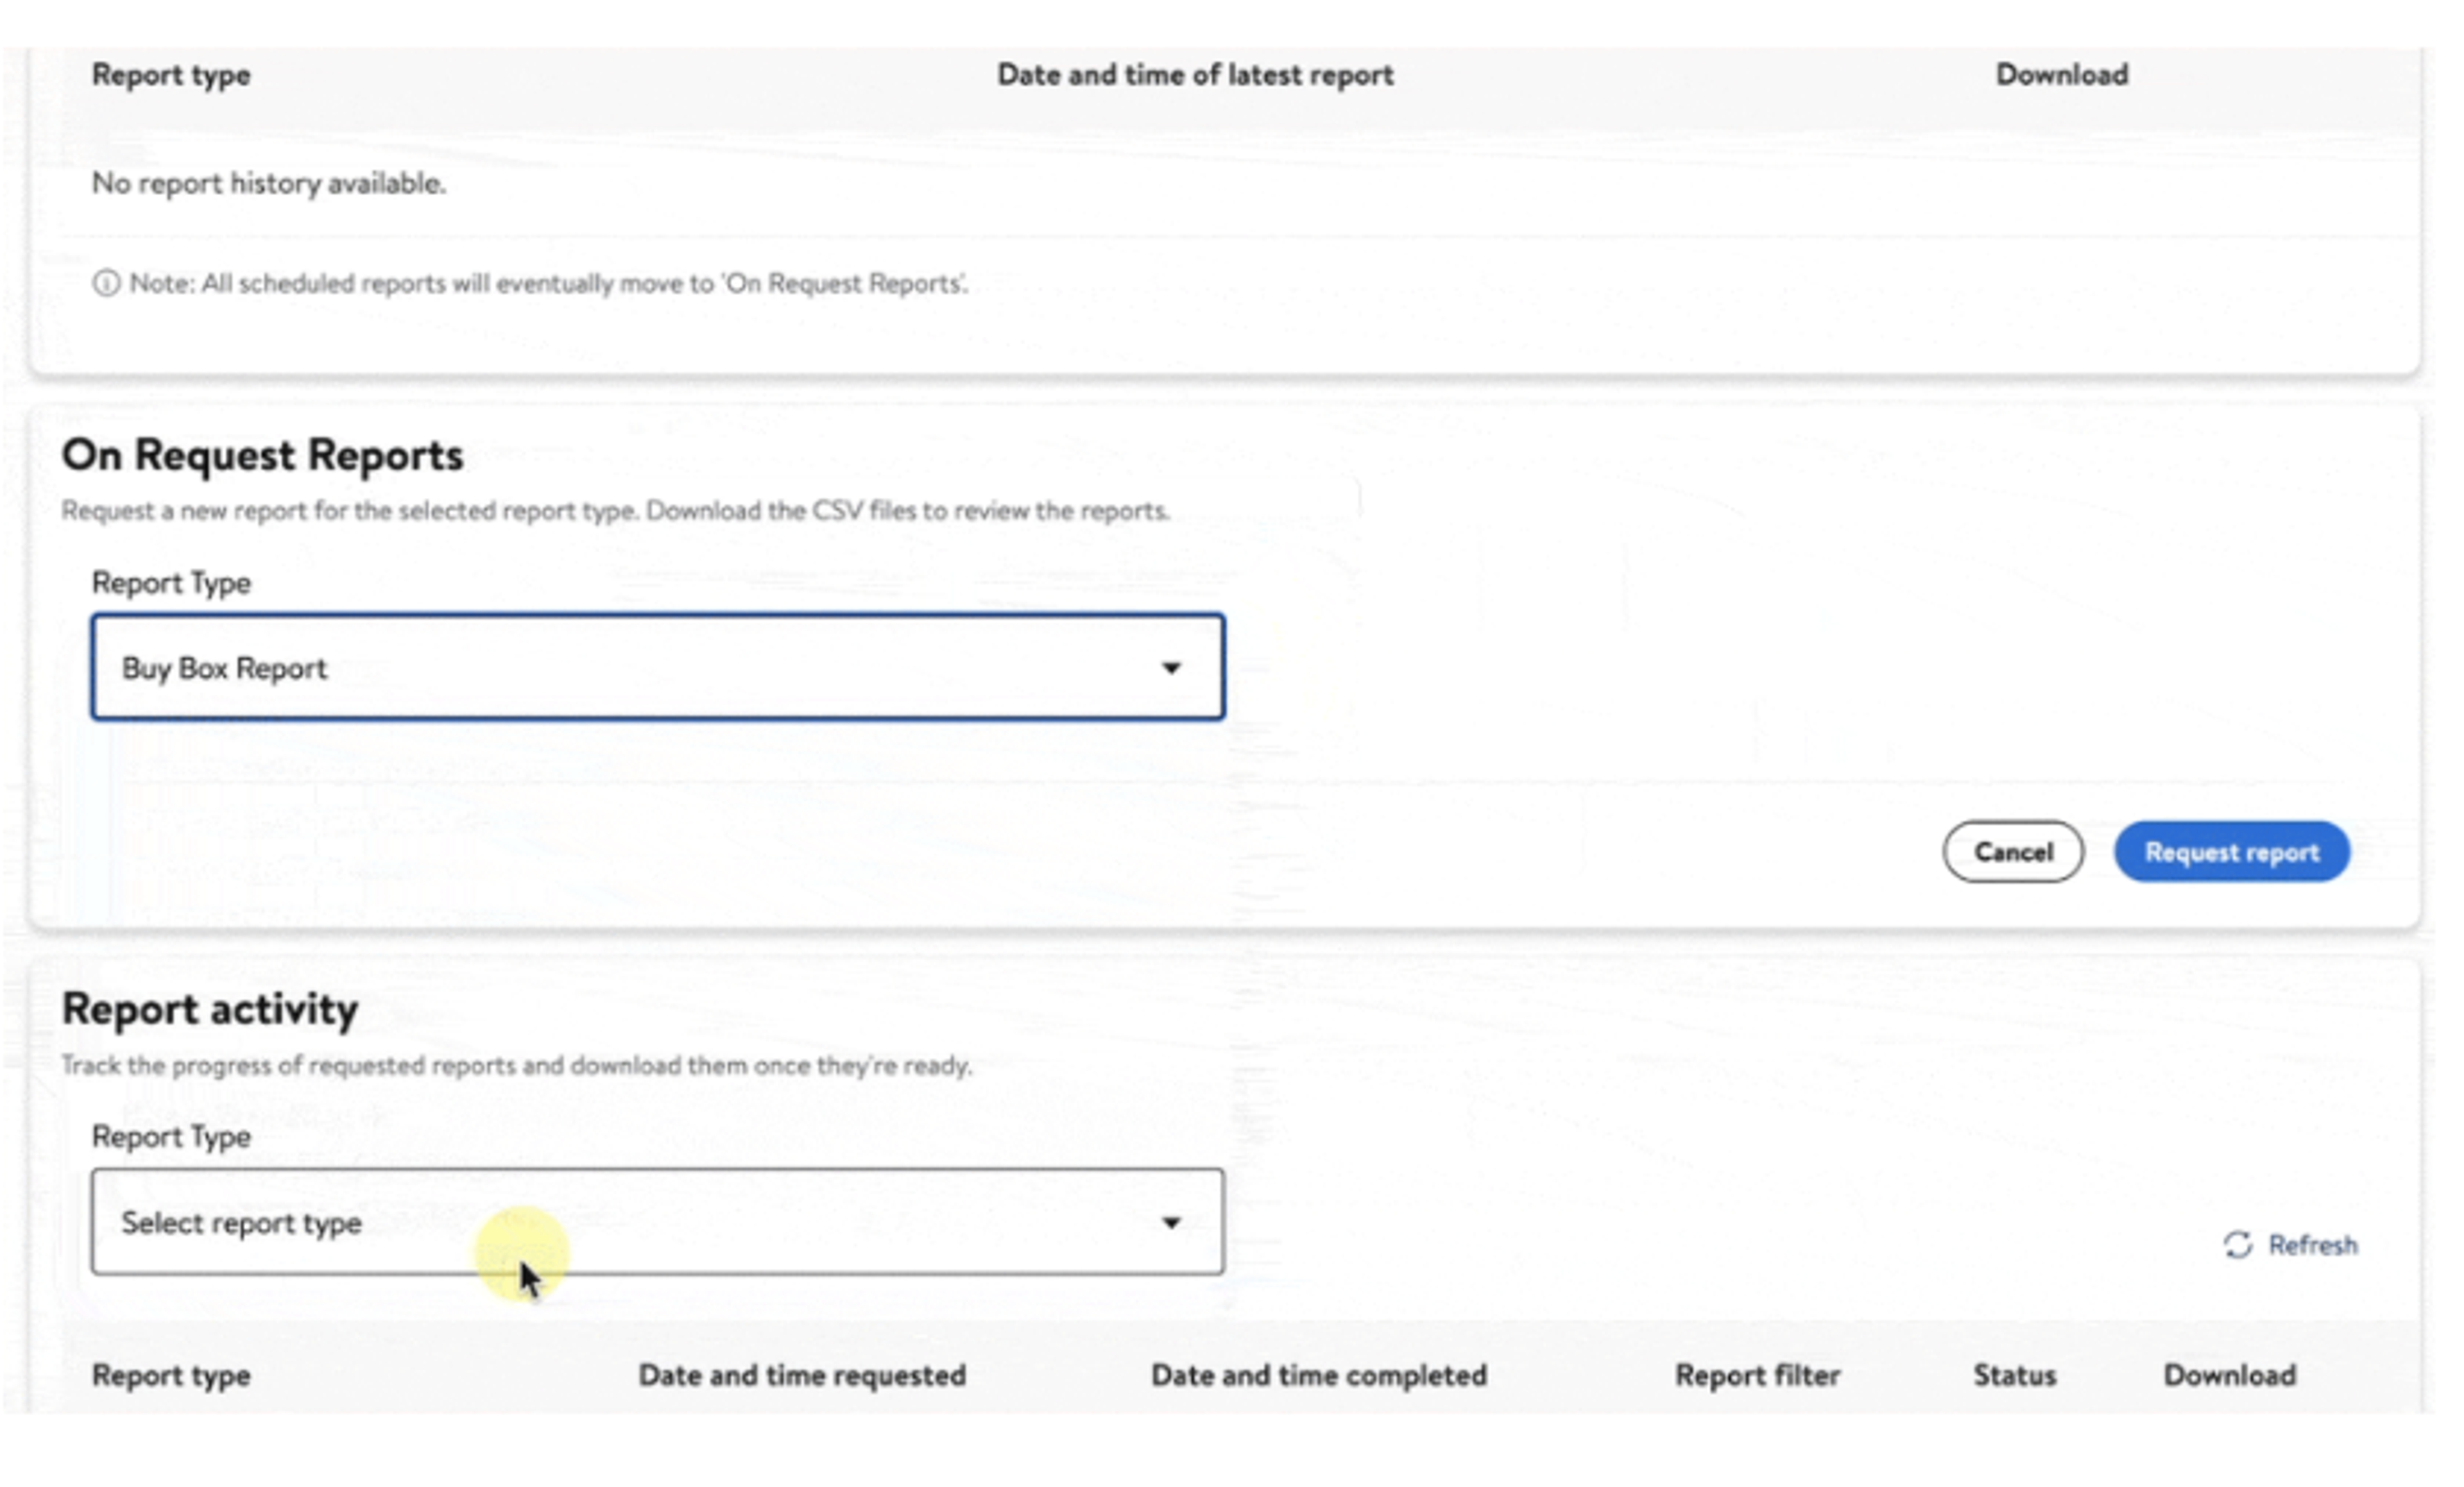Screen dimensions: 2464x1487
Task: Click the info icon beside the scheduled reports note
Action: (106, 284)
